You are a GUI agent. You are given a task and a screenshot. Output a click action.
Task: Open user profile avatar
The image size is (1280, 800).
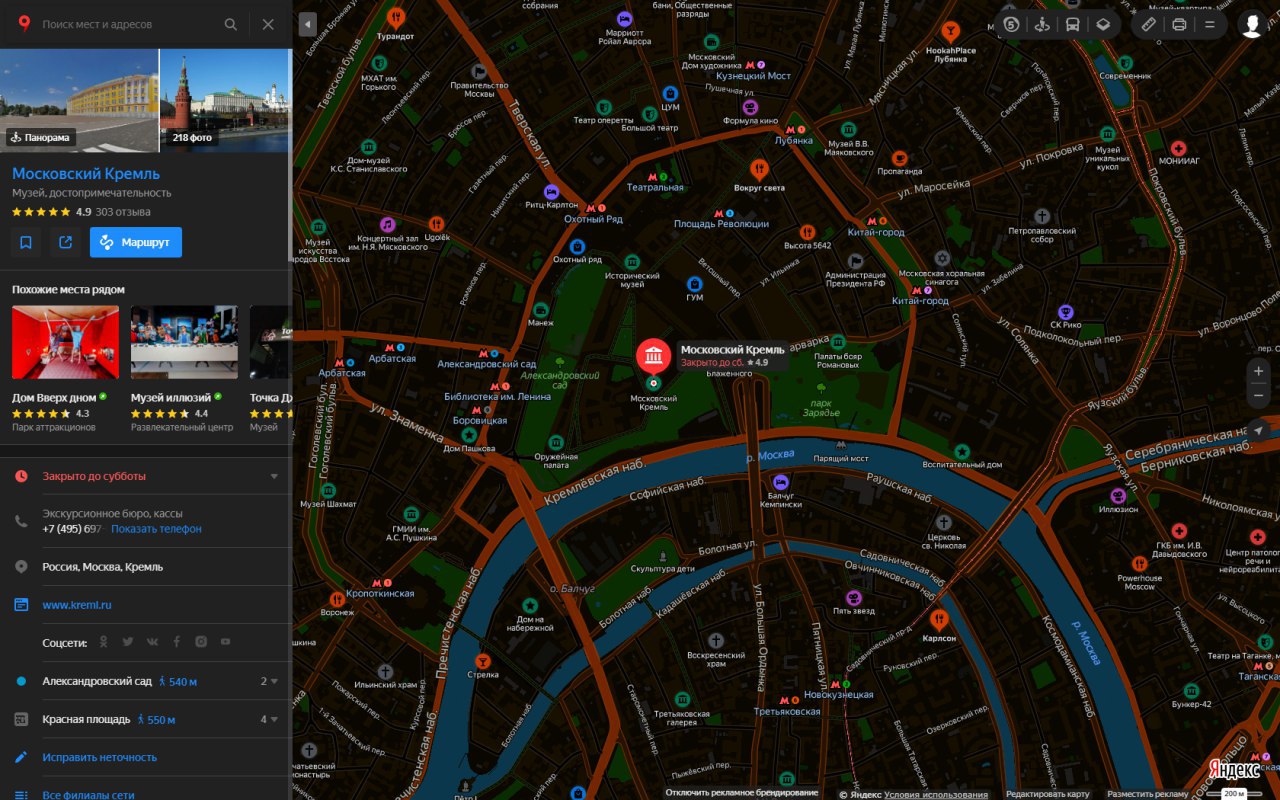click(x=1252, y=24)
